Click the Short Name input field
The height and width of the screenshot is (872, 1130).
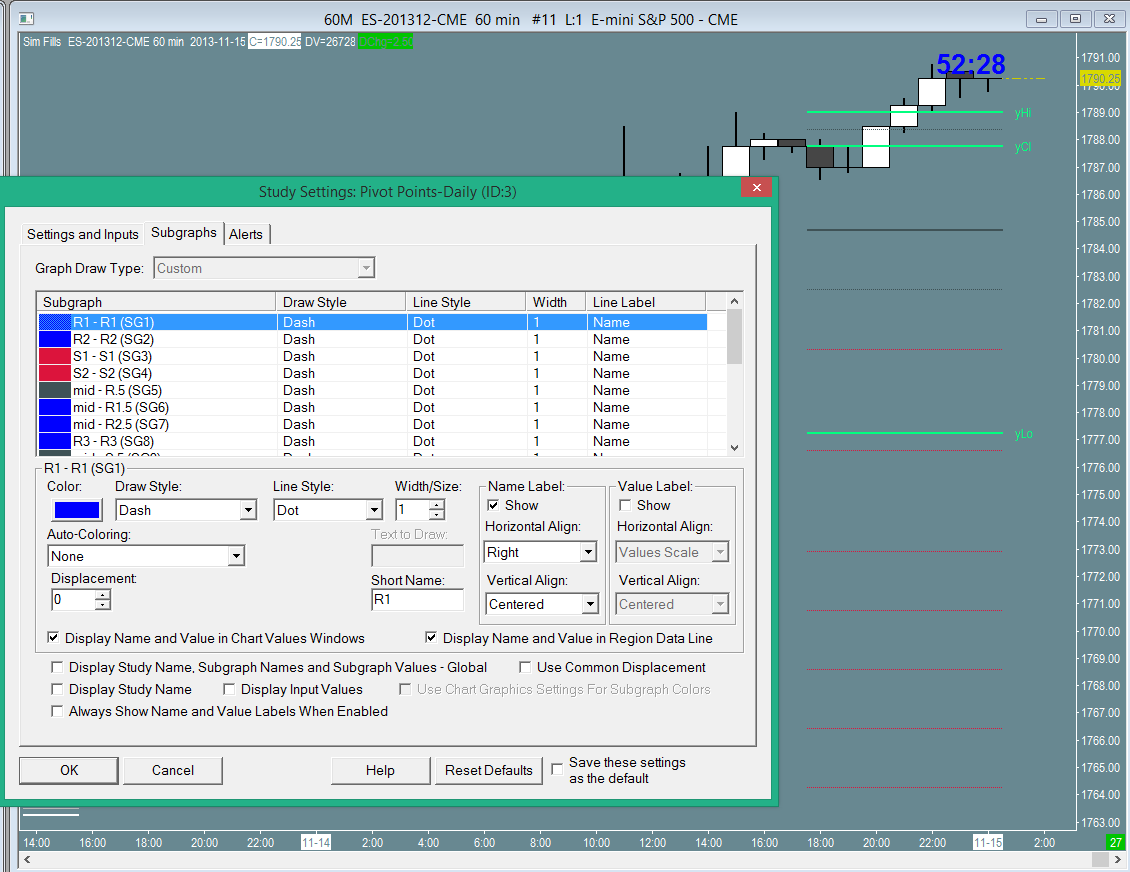pos(417,600)
